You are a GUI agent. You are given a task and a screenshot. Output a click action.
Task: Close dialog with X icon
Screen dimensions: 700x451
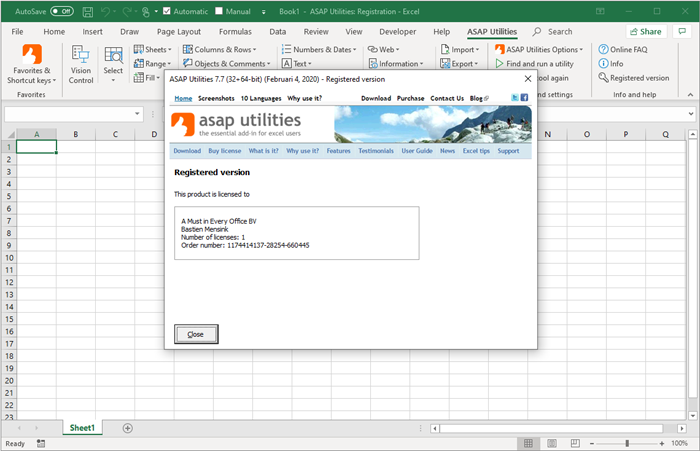528,79
